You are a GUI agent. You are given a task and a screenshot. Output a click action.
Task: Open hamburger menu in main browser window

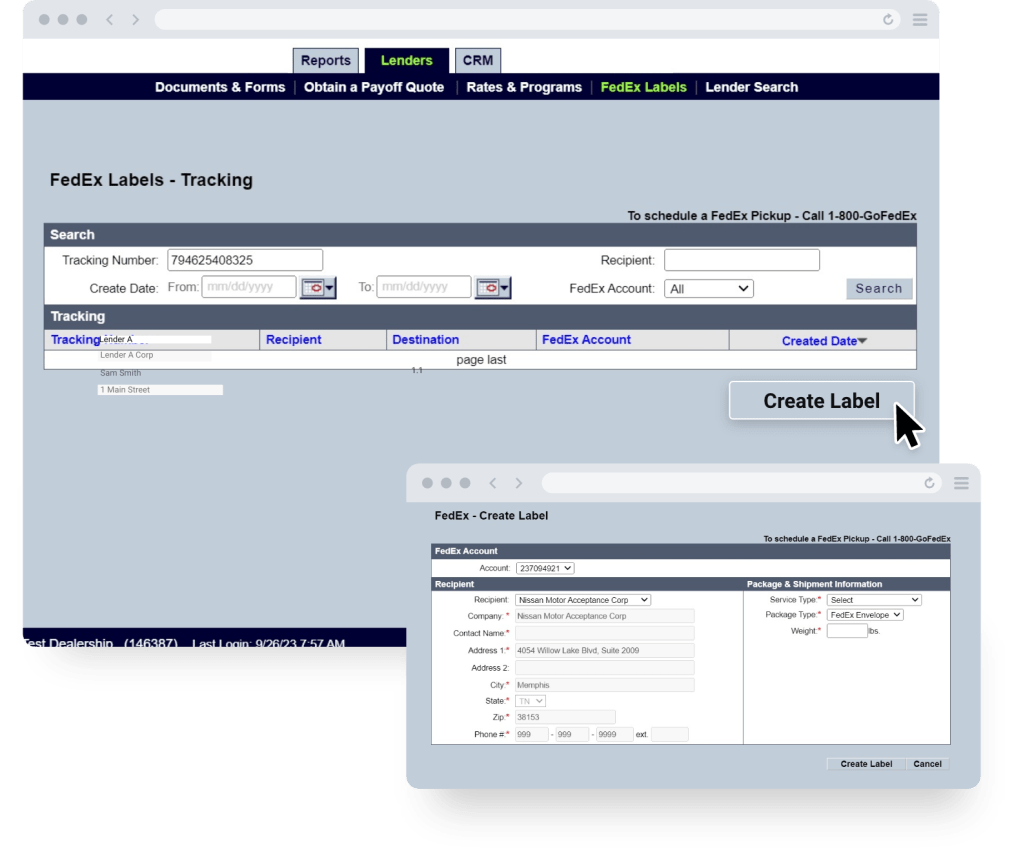920,20
